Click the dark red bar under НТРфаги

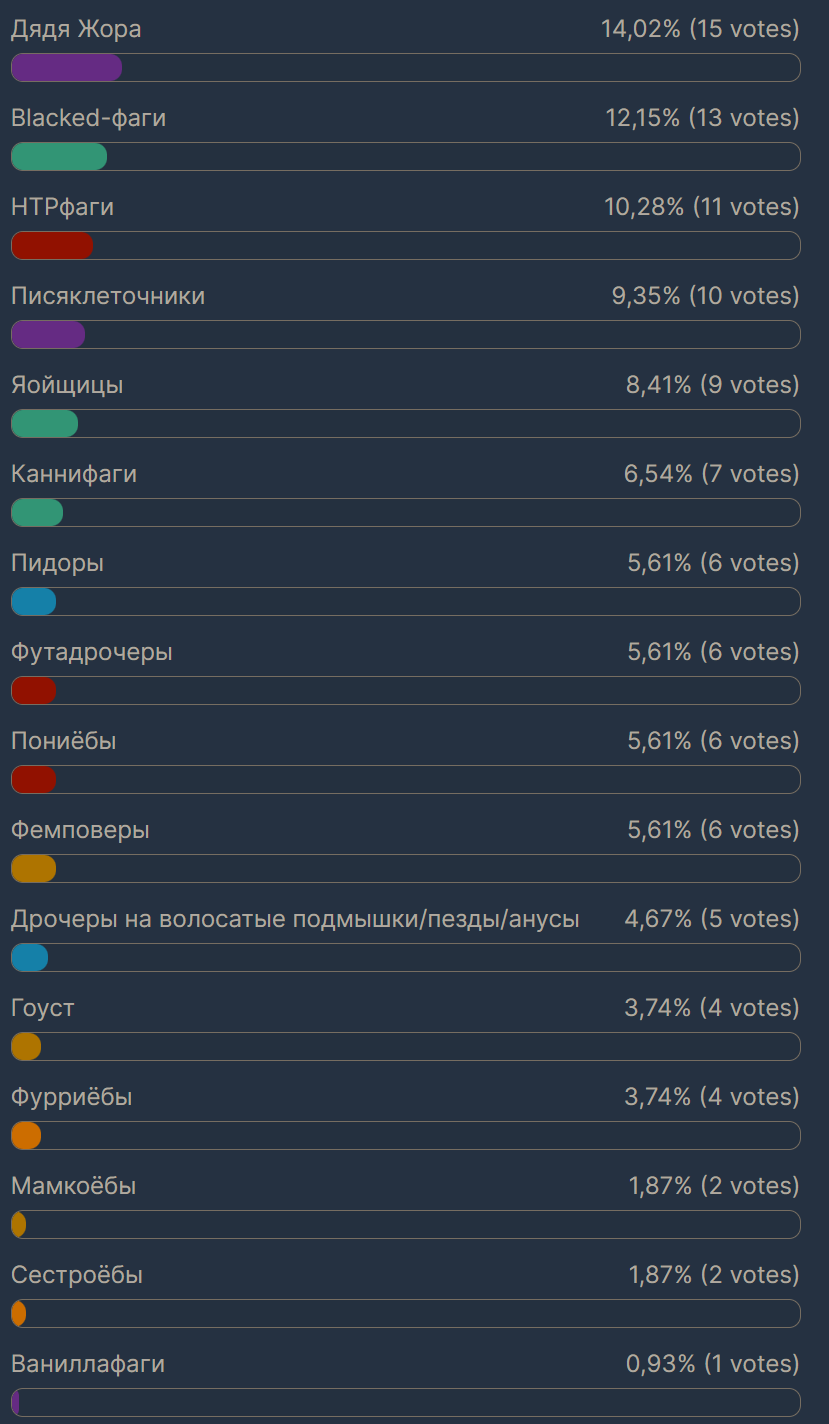(52, 245)
